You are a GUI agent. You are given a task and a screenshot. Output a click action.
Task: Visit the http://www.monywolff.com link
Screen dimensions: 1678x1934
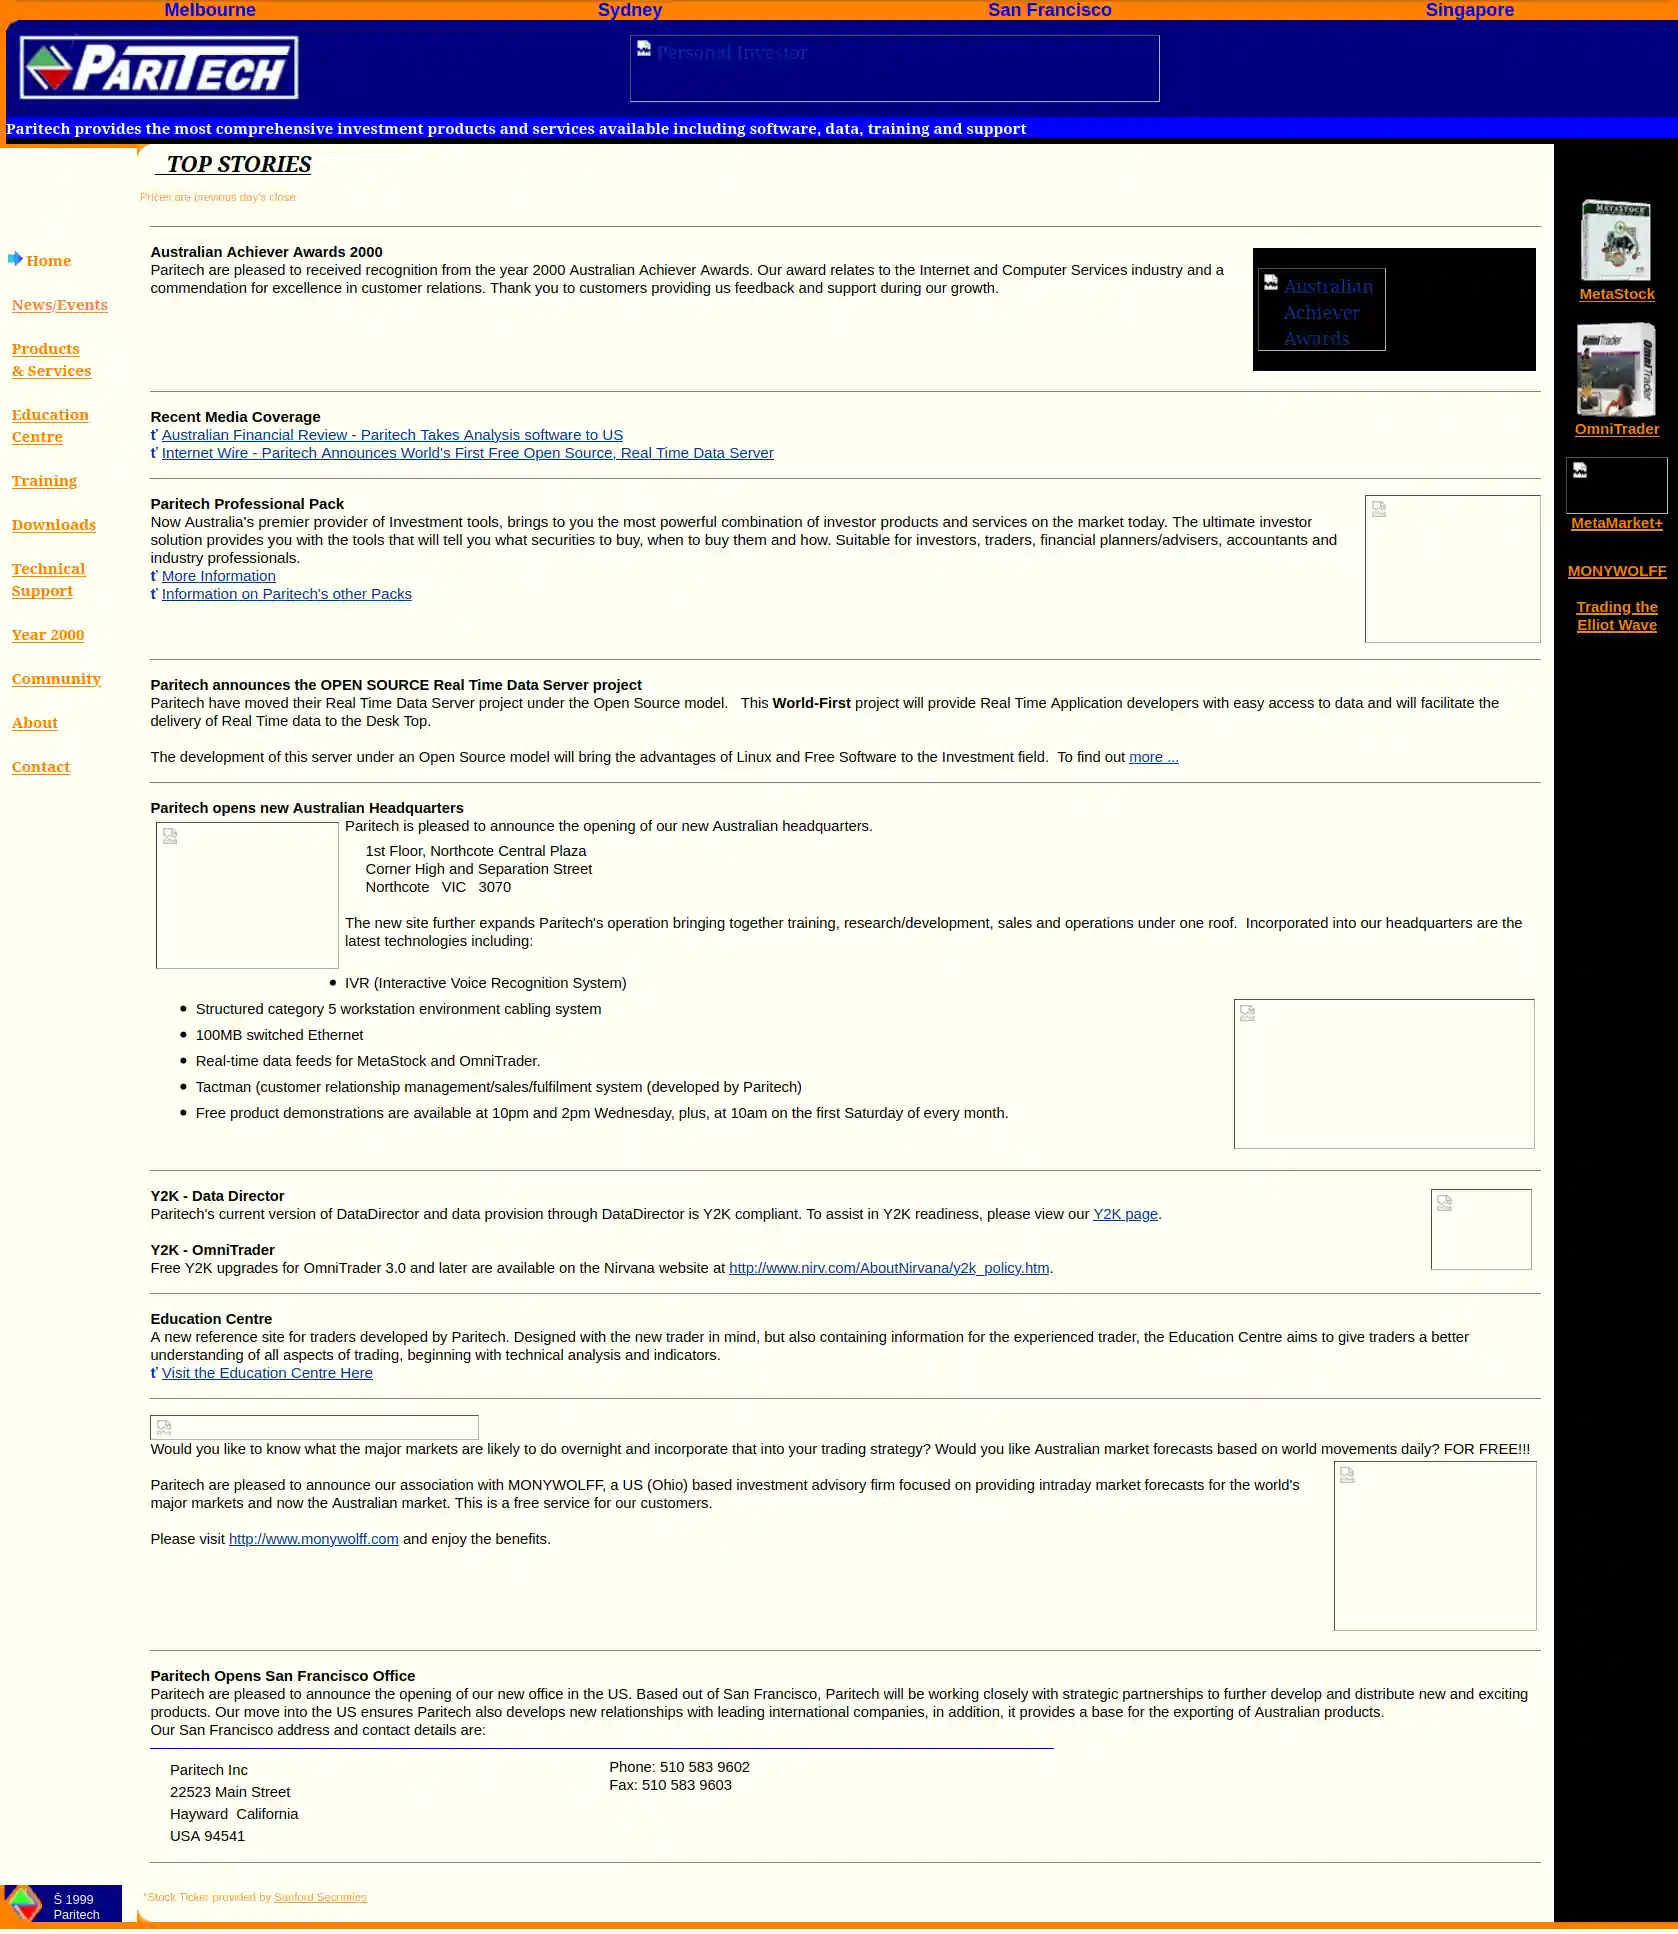pyautogui.click(x=312, y=1539)
